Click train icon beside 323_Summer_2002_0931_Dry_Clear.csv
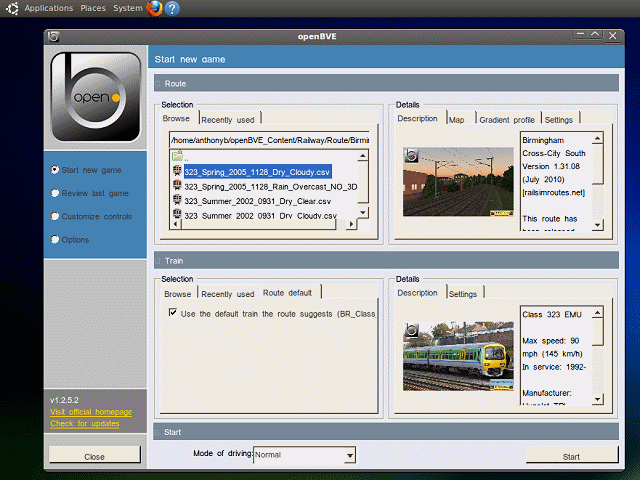Image resolution: width=640 pixels, height=480 pixels. [177, 200]
